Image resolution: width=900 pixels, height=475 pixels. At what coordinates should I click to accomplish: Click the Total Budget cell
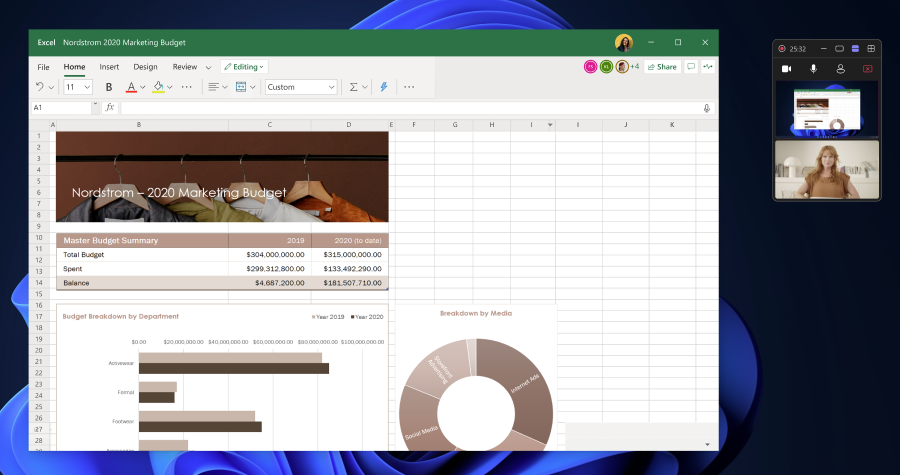pyautogui.click(x=142, y=255)
